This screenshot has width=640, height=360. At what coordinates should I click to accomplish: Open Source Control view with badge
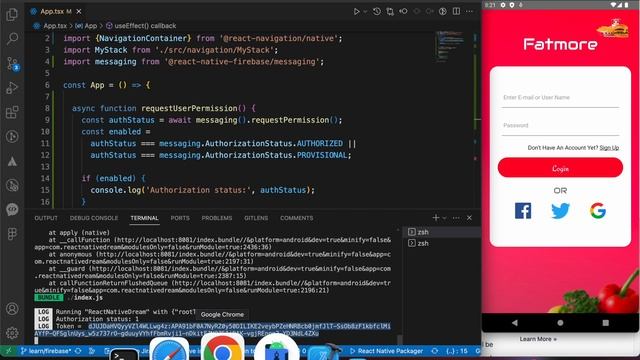click(12, 64)
